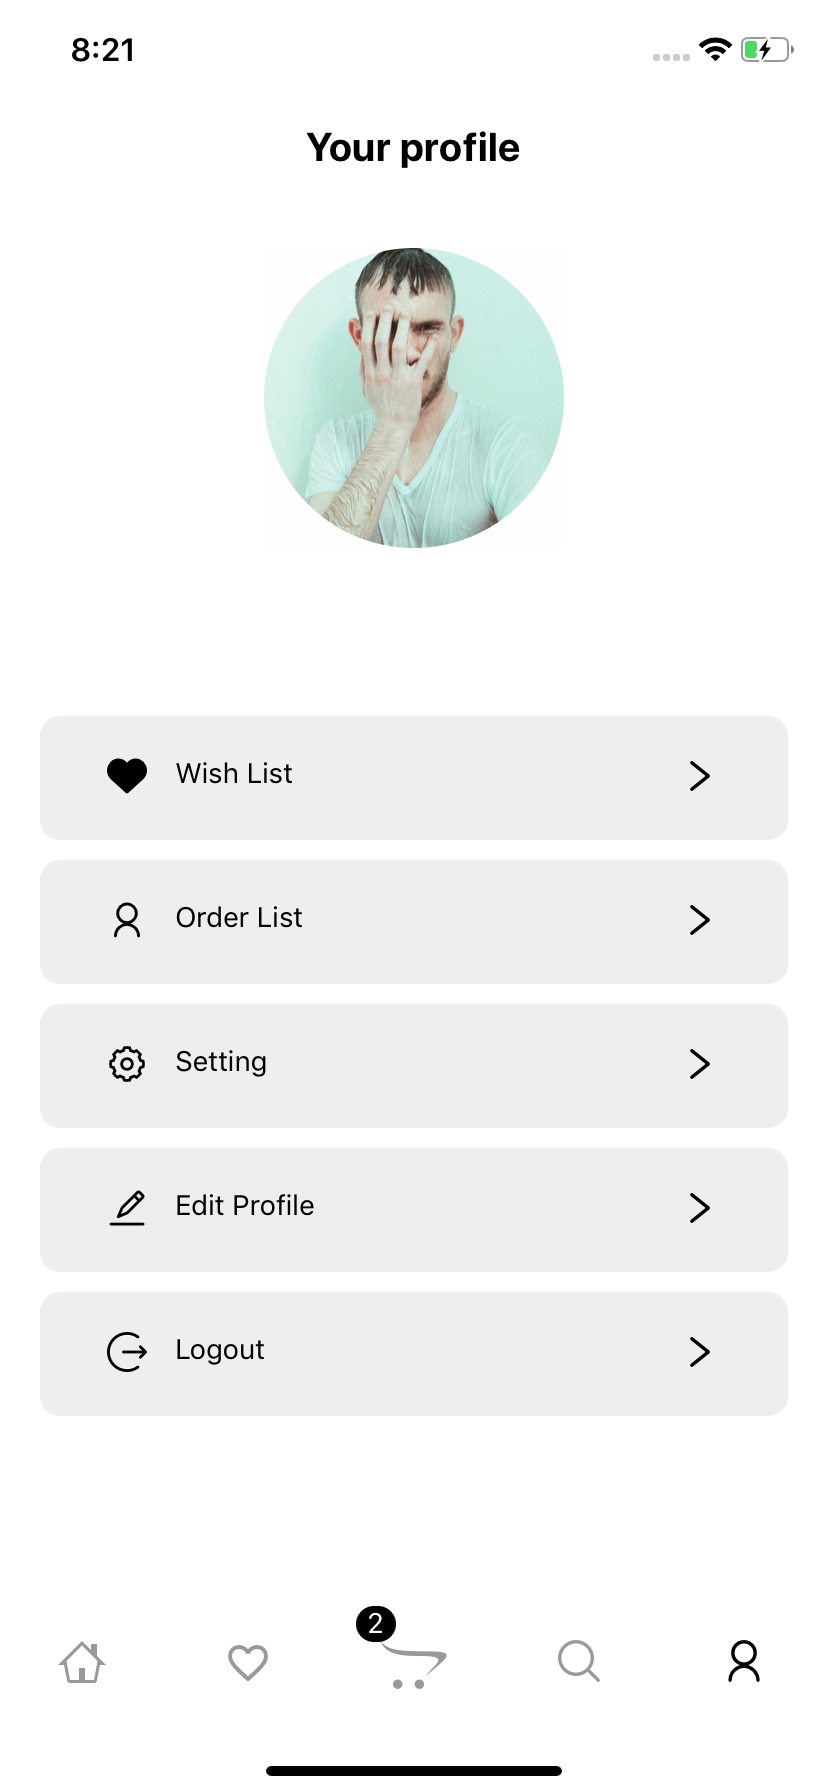The width and height of the screenshot is (828, 1792).
Task: Switch to the favorites heart tab
Action: coord(248,1662)
